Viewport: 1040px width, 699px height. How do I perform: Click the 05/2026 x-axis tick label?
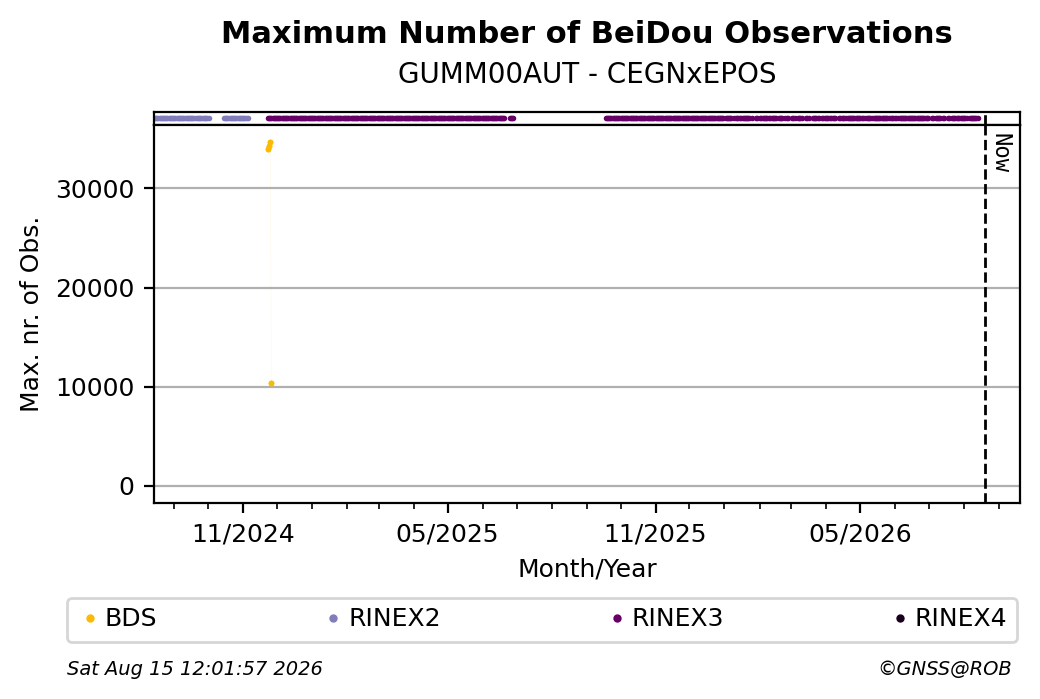(x=860, y=533)
